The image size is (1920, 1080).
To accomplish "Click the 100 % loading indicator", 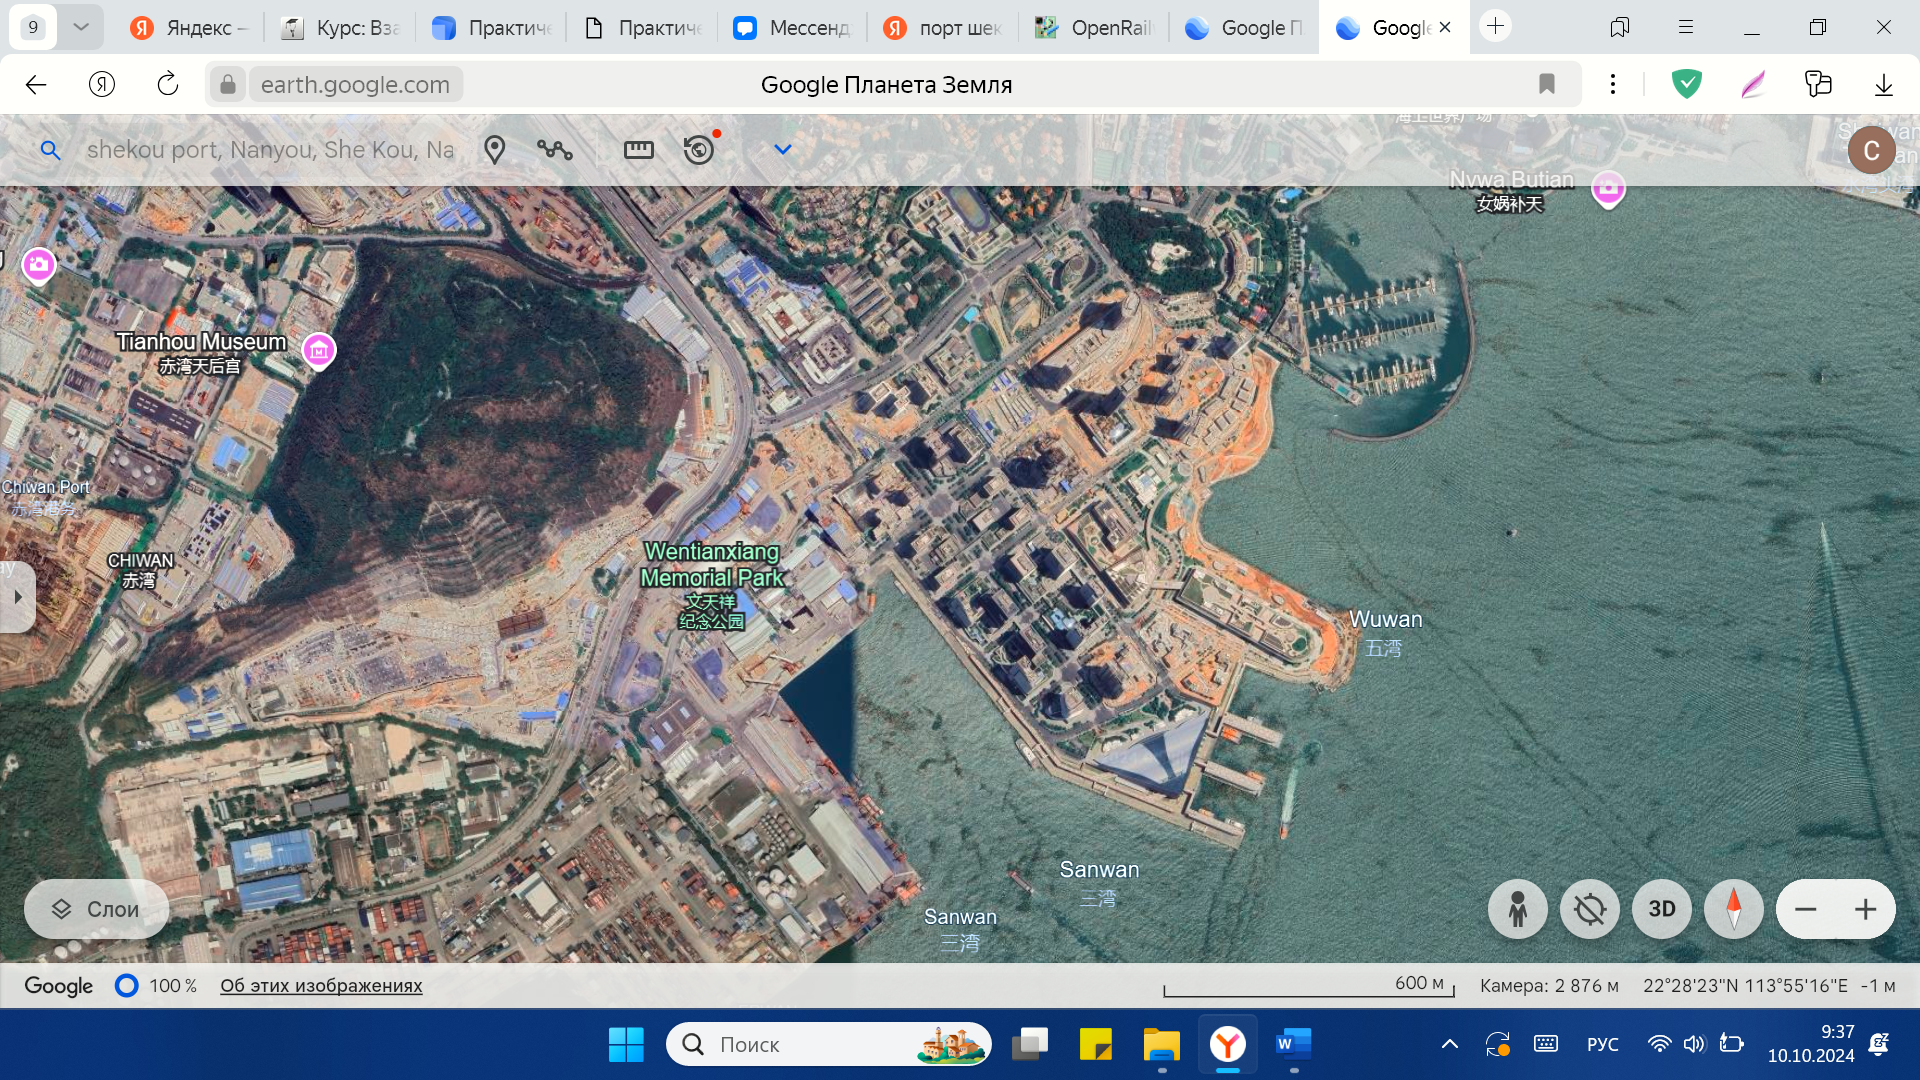I will [x=156, y=986].
